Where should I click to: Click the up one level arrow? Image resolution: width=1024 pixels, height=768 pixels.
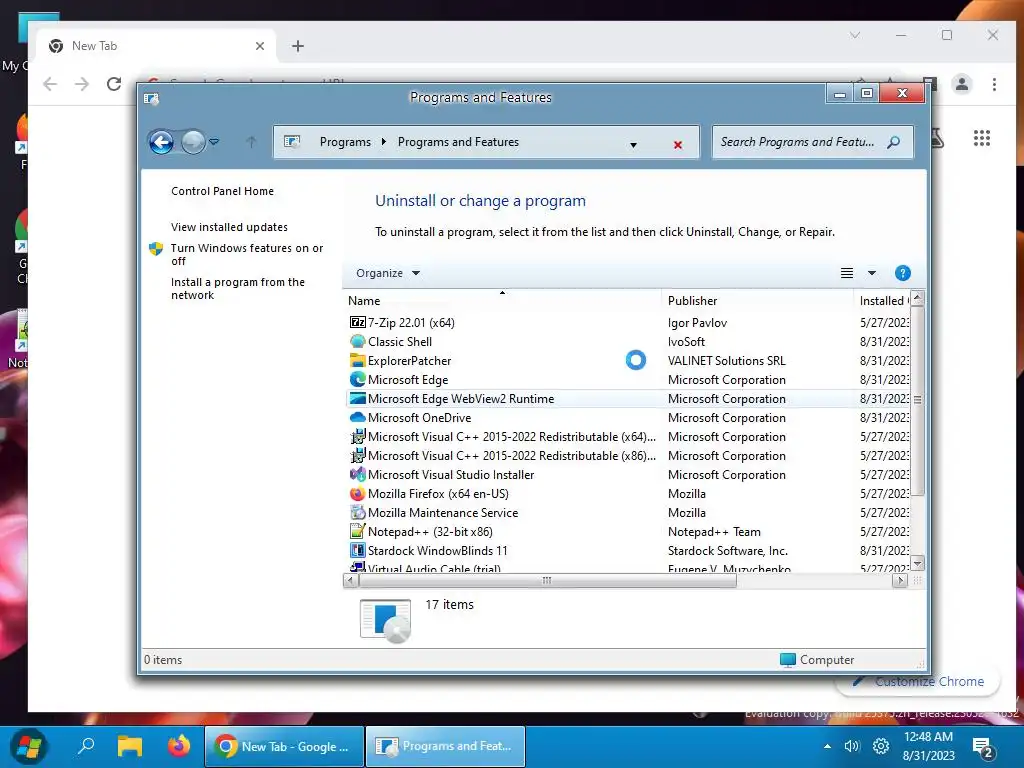point(251,142)
